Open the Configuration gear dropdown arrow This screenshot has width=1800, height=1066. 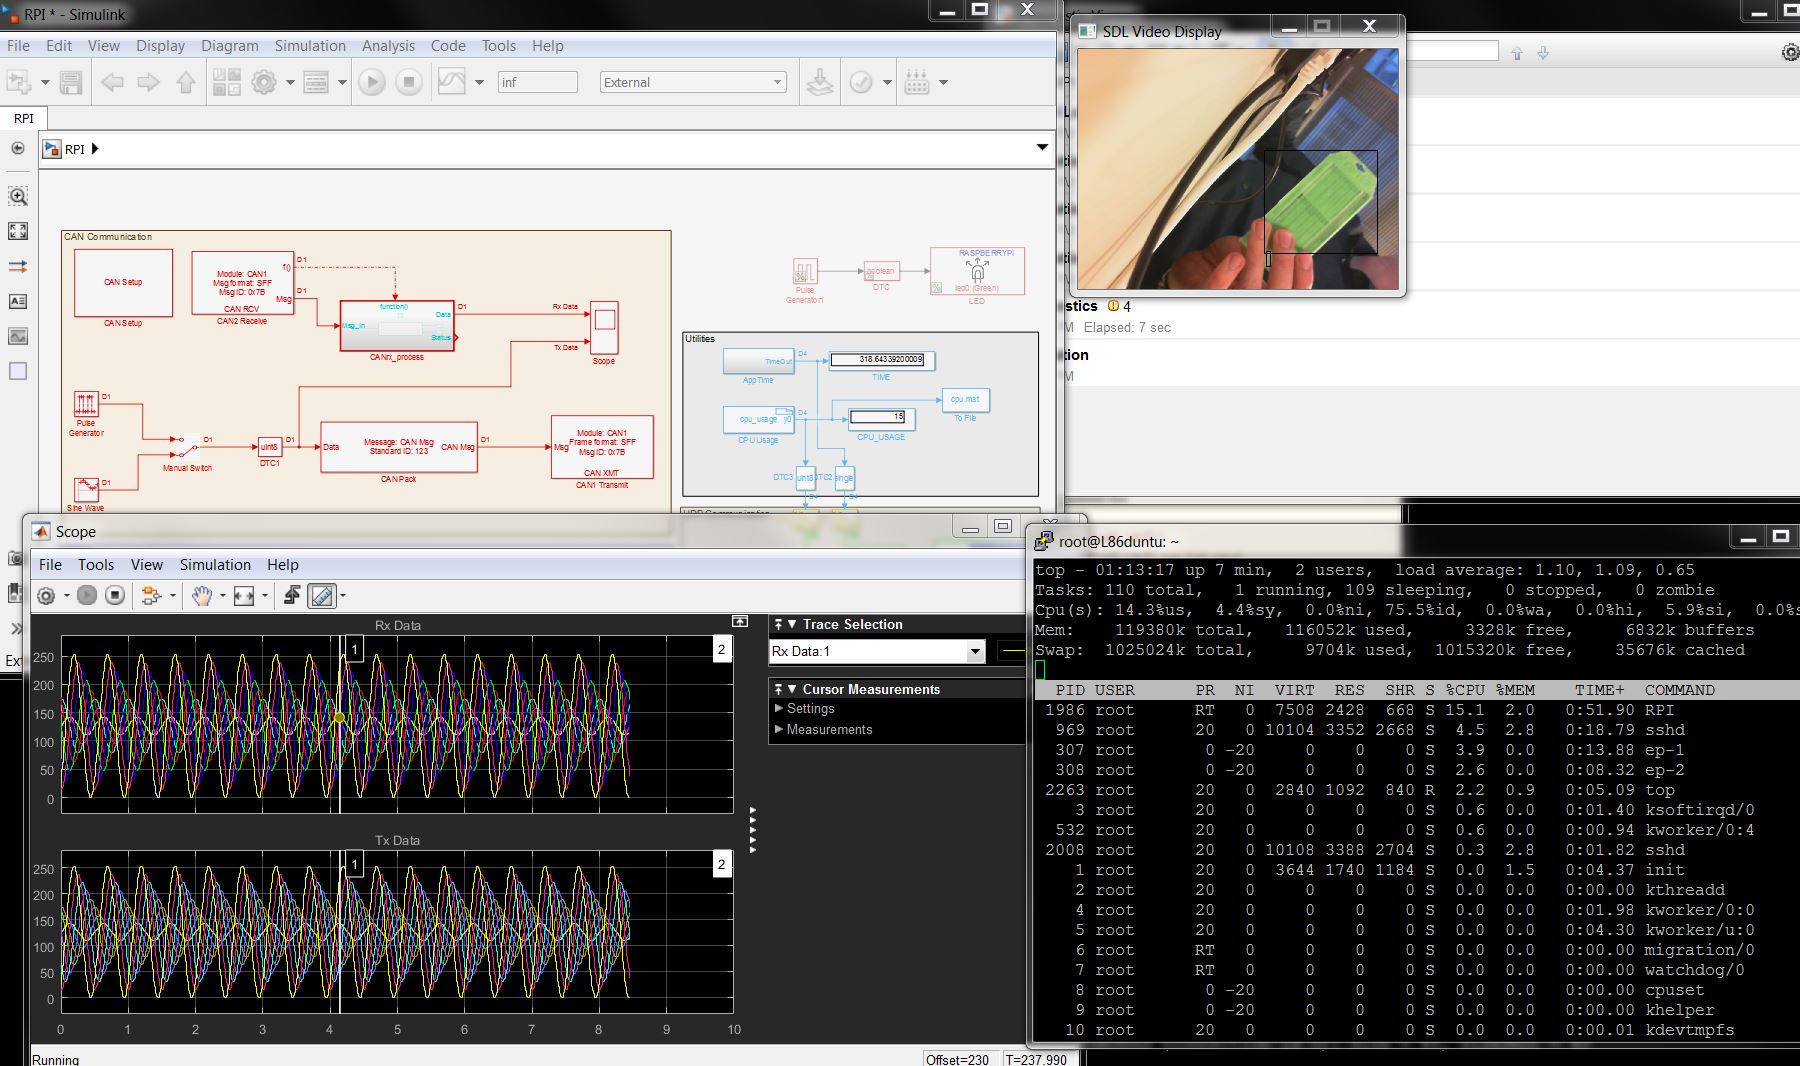click(x=290, y=82)
